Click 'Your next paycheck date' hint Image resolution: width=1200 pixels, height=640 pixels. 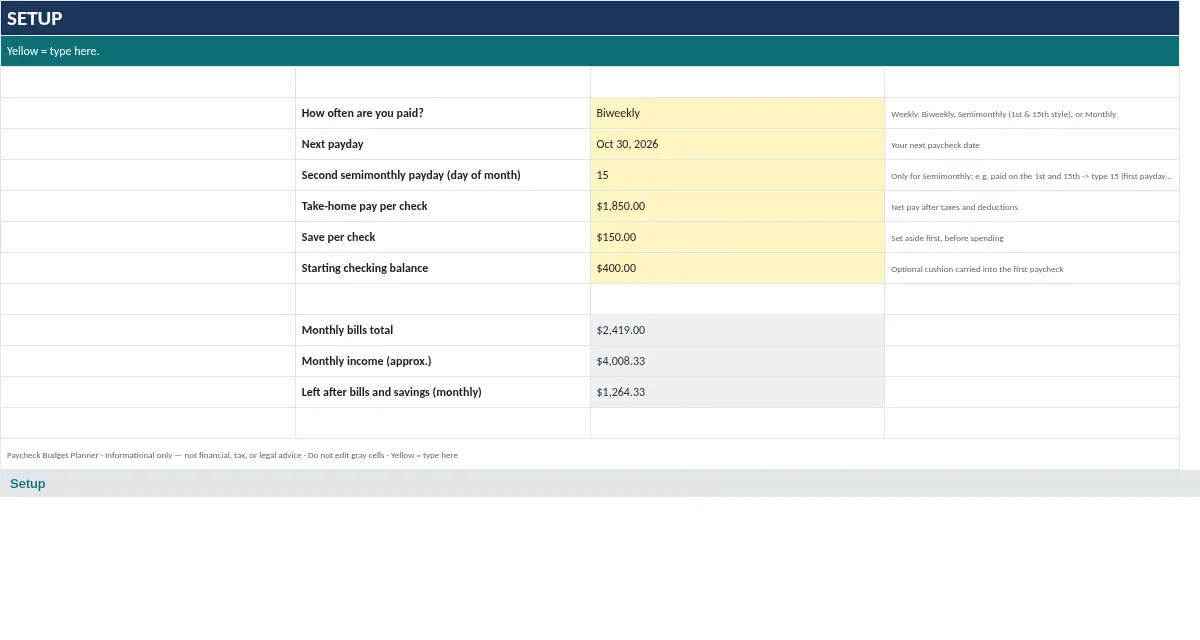coord(936,145)
